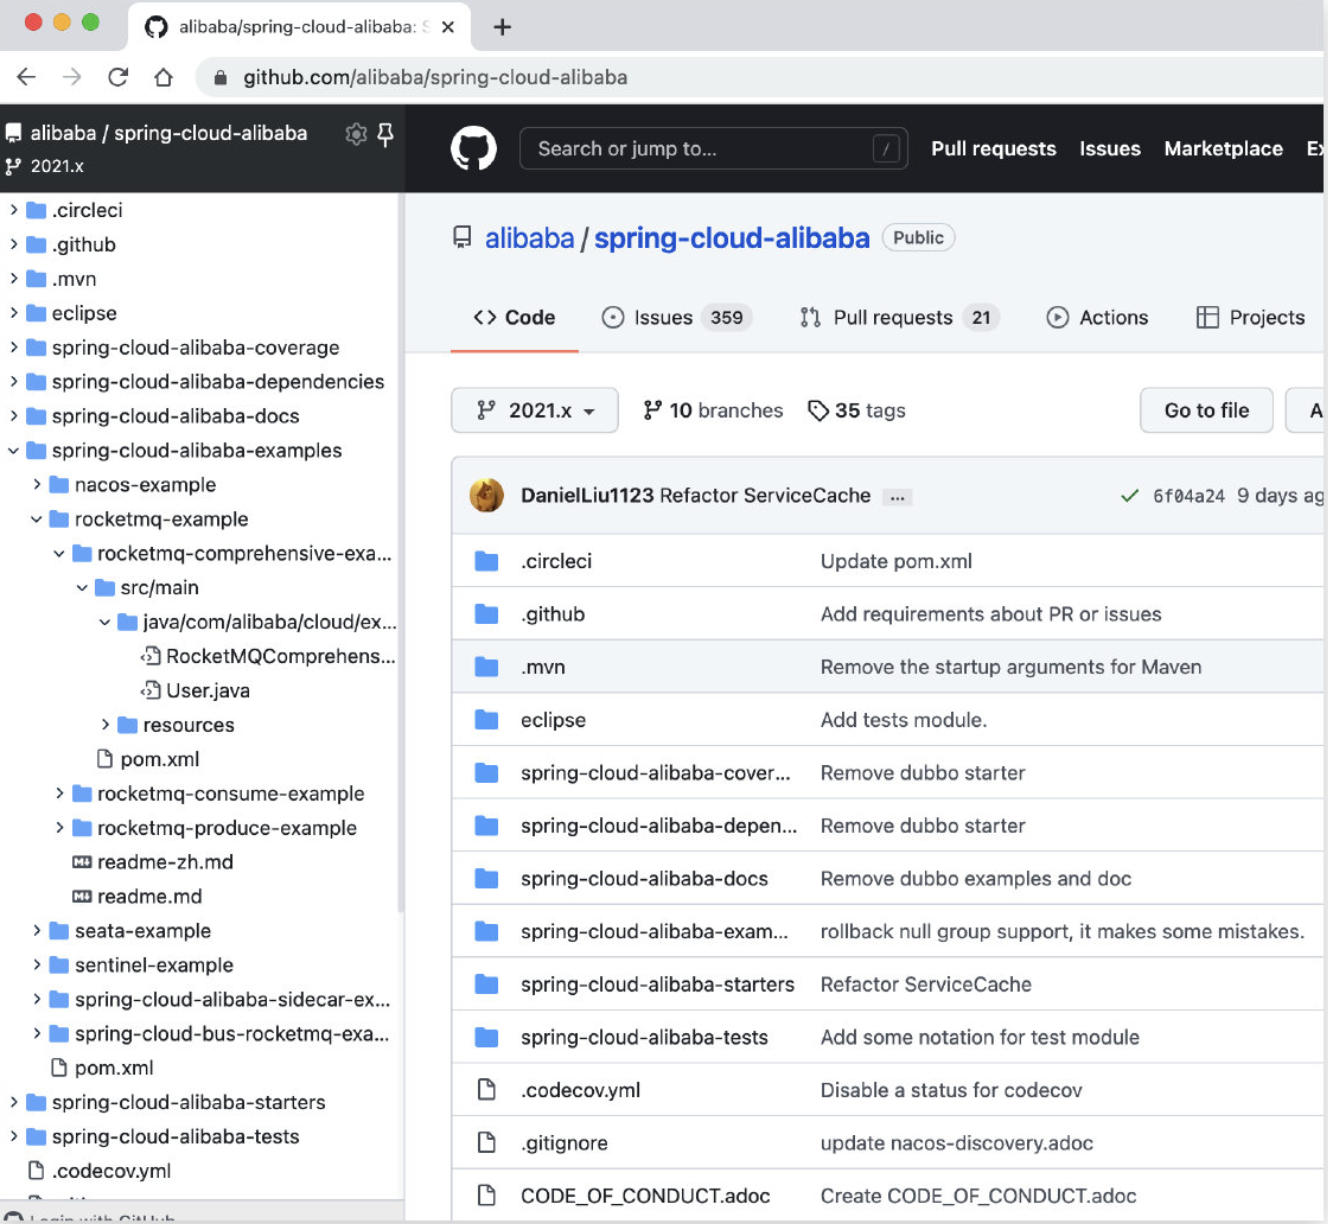Reload the page

click(x=118, y=77)
